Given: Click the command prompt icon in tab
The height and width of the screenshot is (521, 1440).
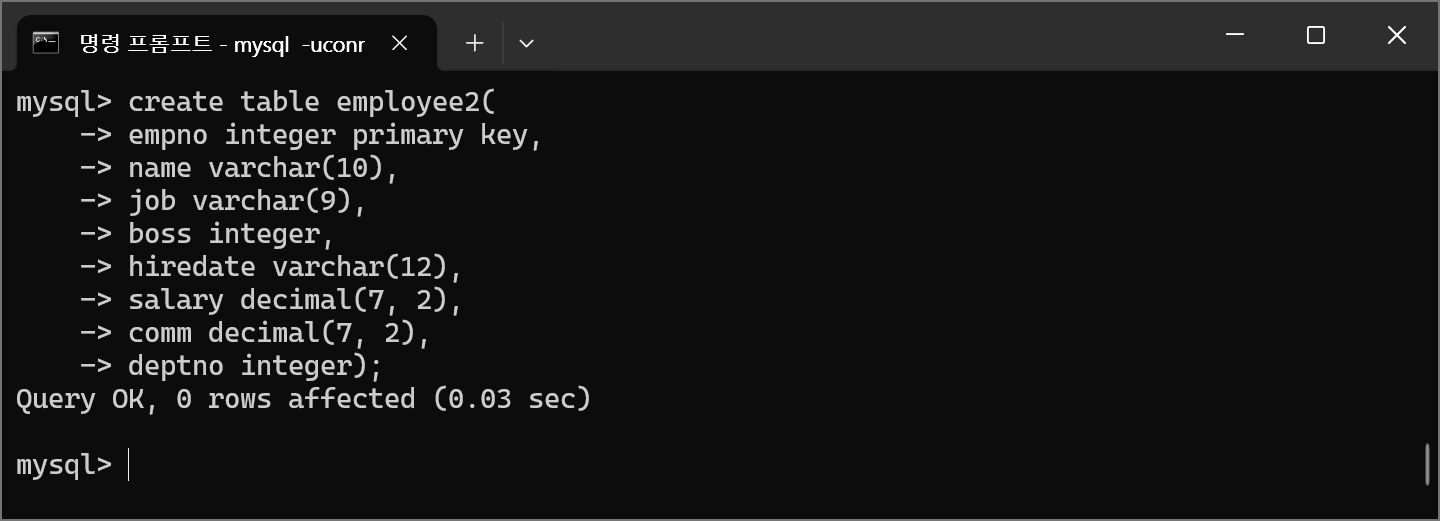Looking at the screenshot, I should tap(45, 43).
